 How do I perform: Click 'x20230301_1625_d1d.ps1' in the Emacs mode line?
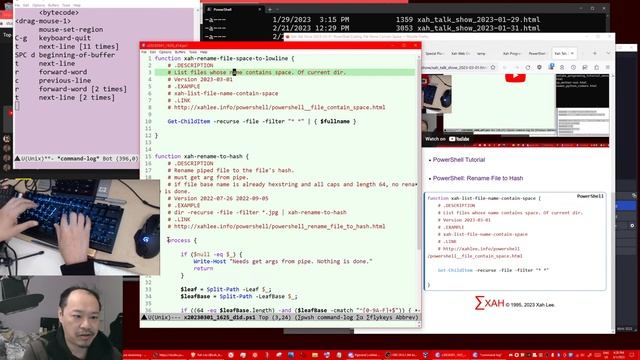[220, 317]
